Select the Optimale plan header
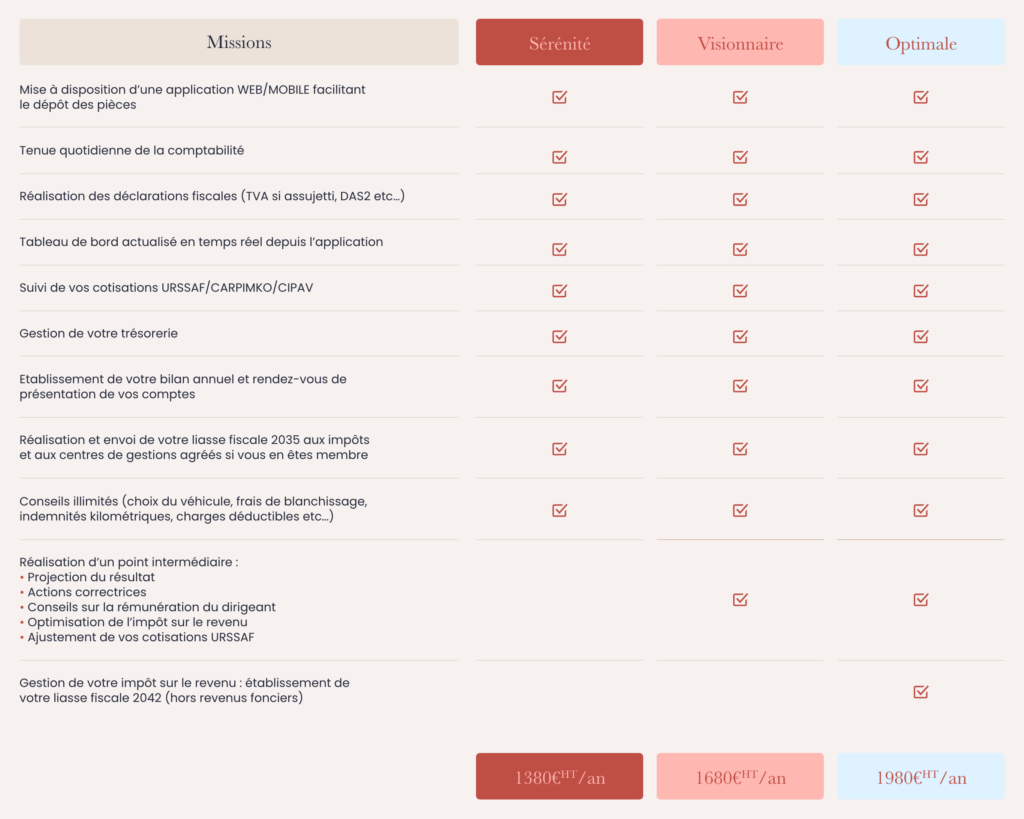 tap(920, 43)
